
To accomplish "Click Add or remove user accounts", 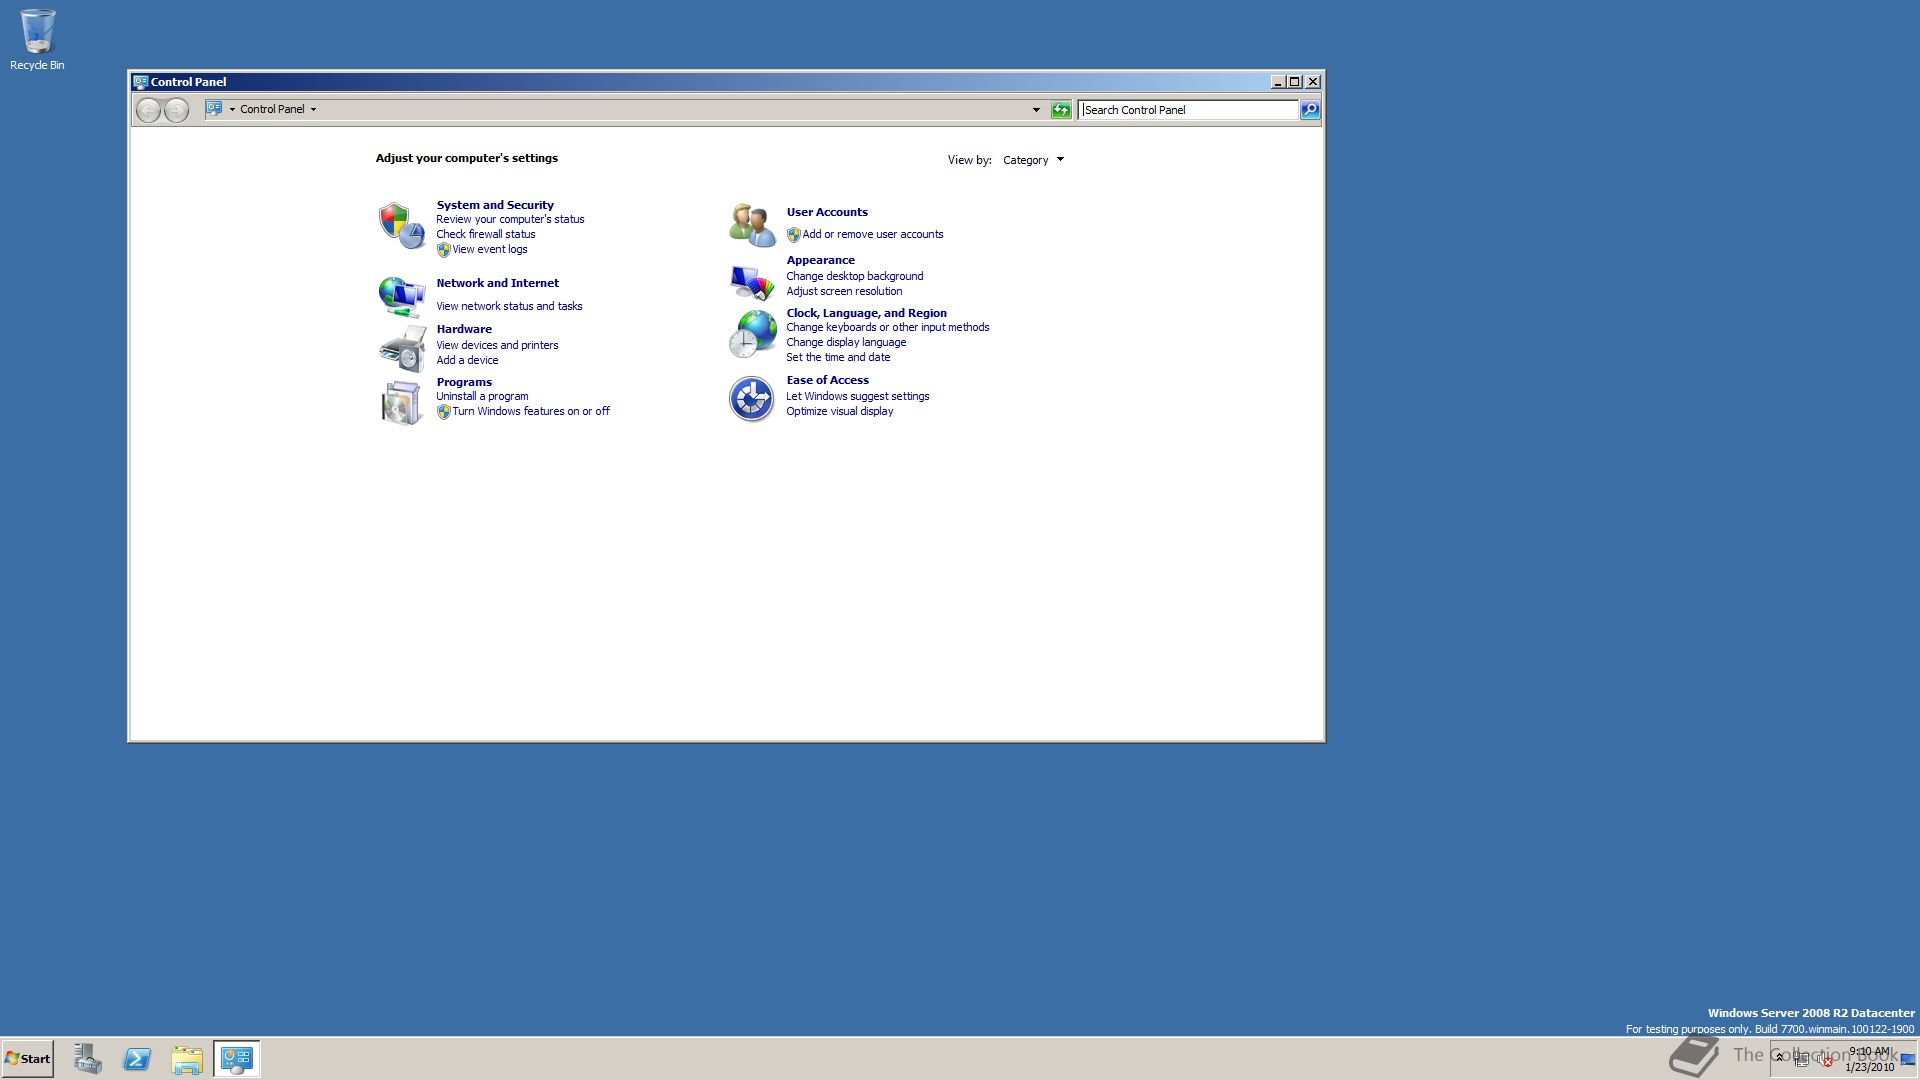I will pyautogui.click(x=873, y=235).
